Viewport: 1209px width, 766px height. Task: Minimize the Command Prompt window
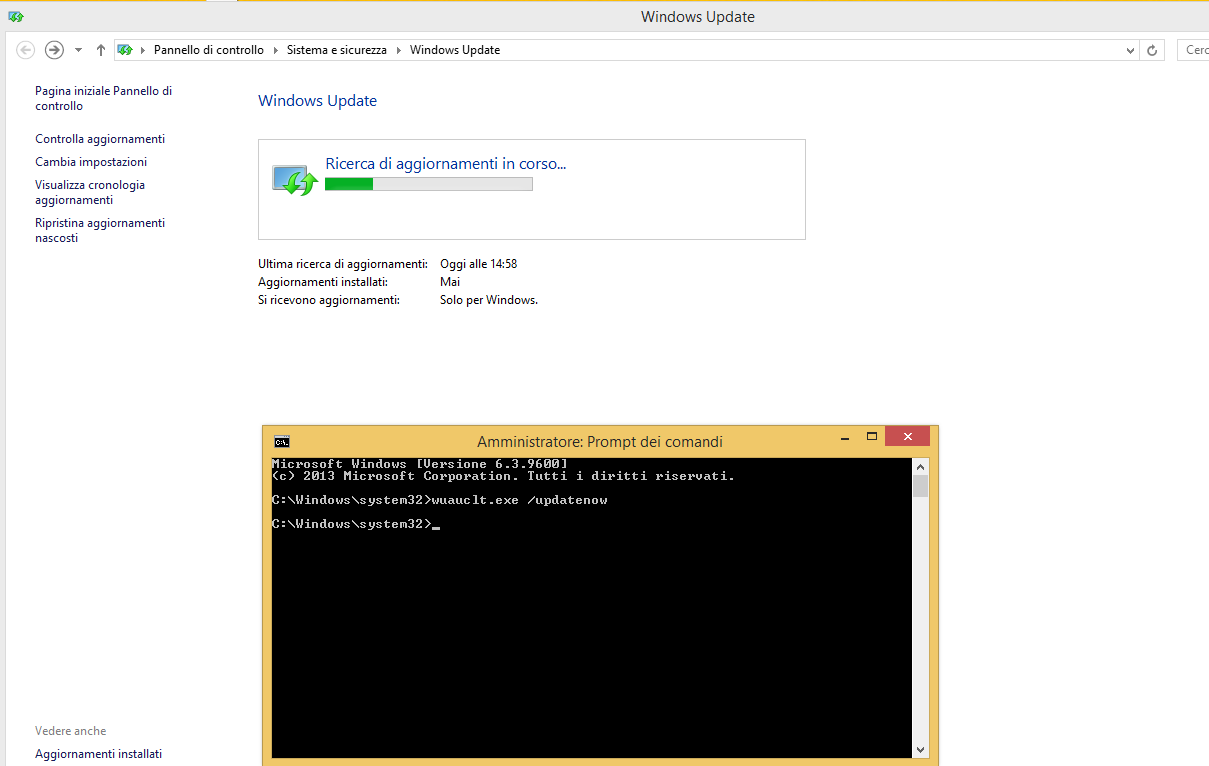tap(846, 437)
